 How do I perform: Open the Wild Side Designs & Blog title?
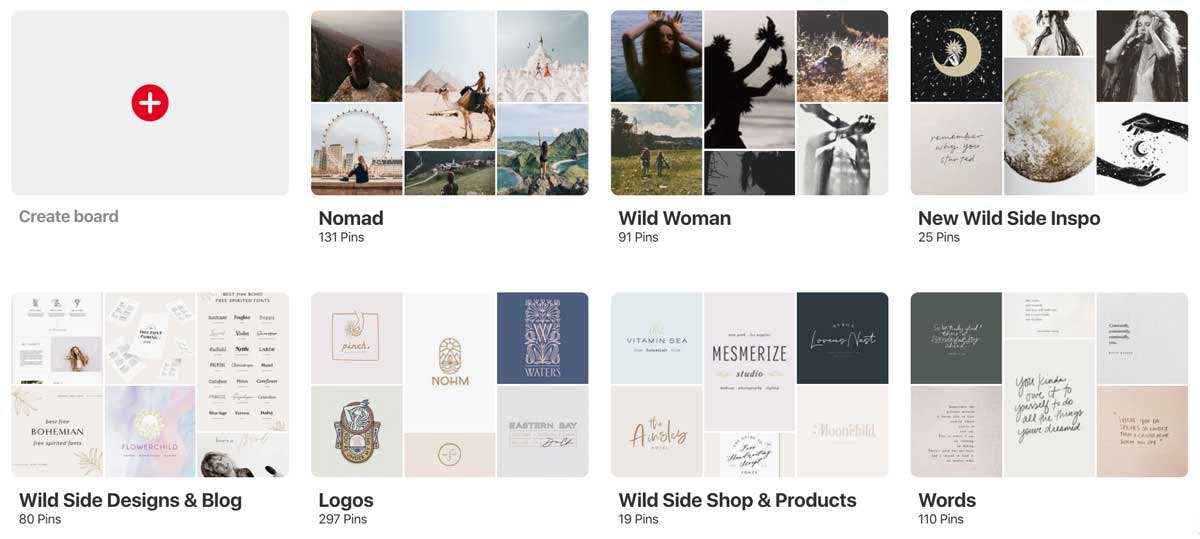click(130, 500)
